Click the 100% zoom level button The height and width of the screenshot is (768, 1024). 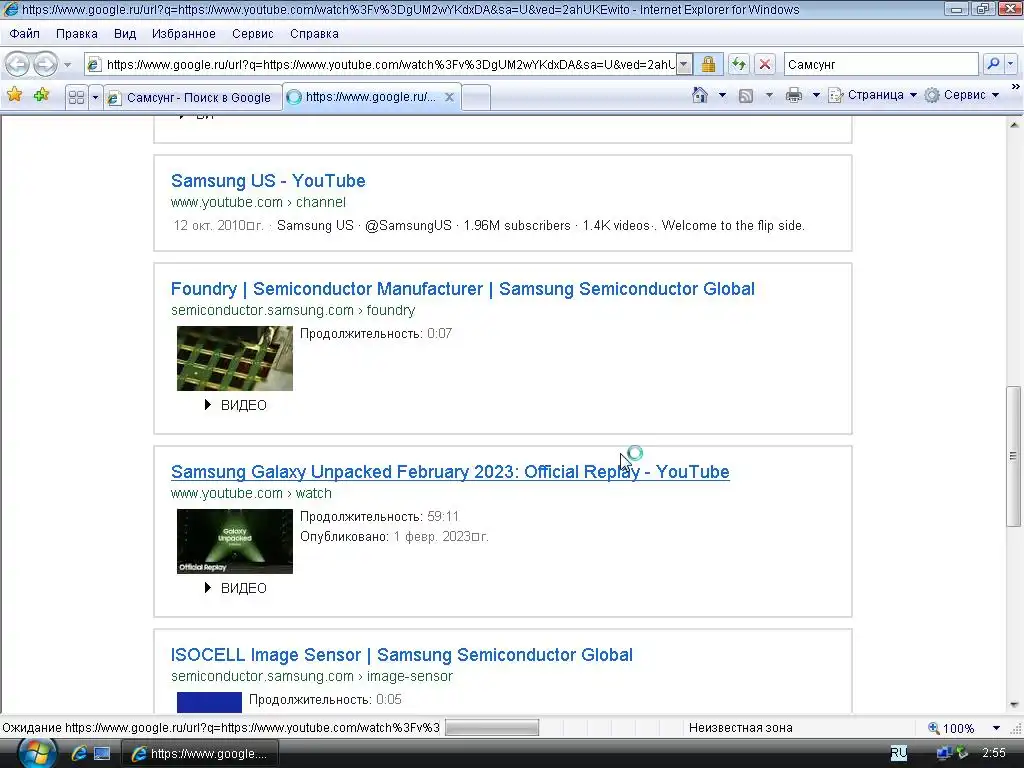tap(952, 728)
